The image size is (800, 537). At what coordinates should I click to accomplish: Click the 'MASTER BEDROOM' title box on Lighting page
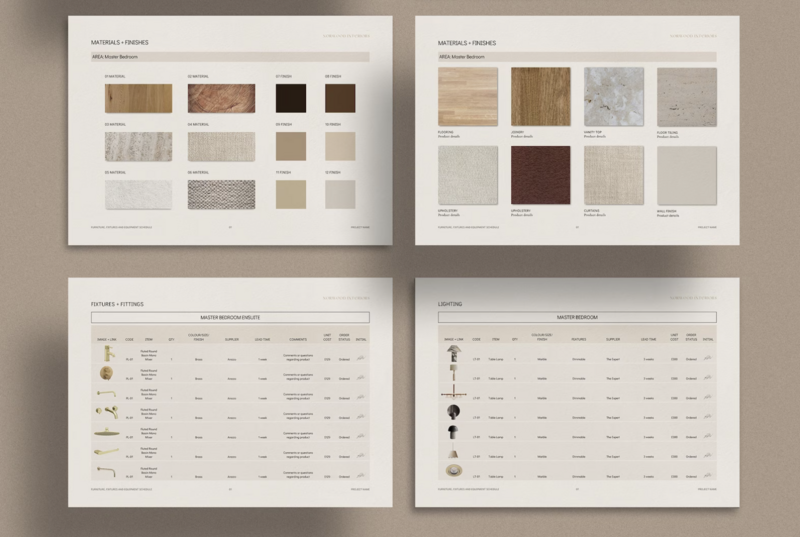(577, 317)
